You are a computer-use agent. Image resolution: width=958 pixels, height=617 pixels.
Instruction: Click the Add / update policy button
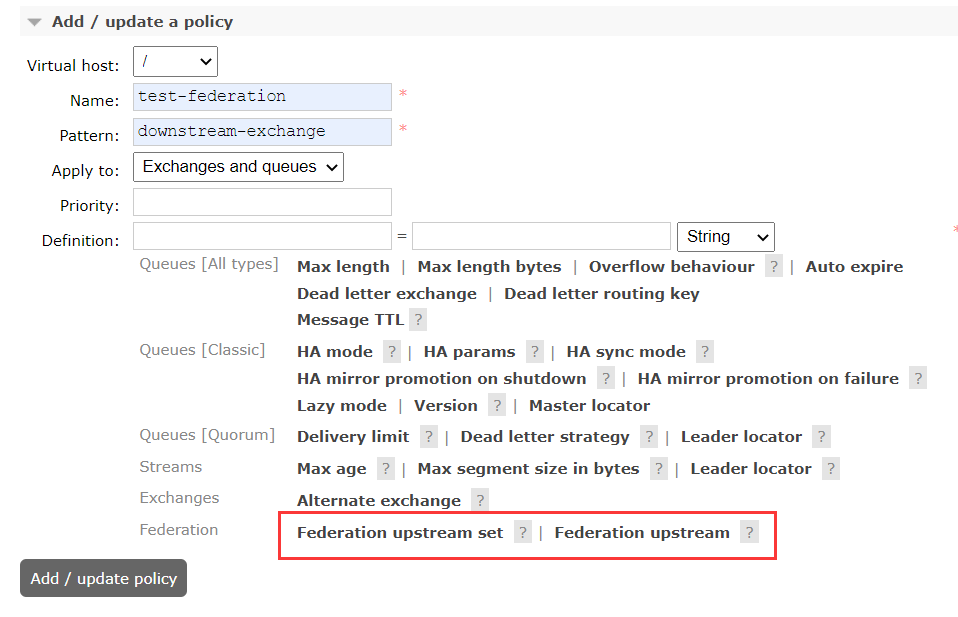tap(103, 578)
